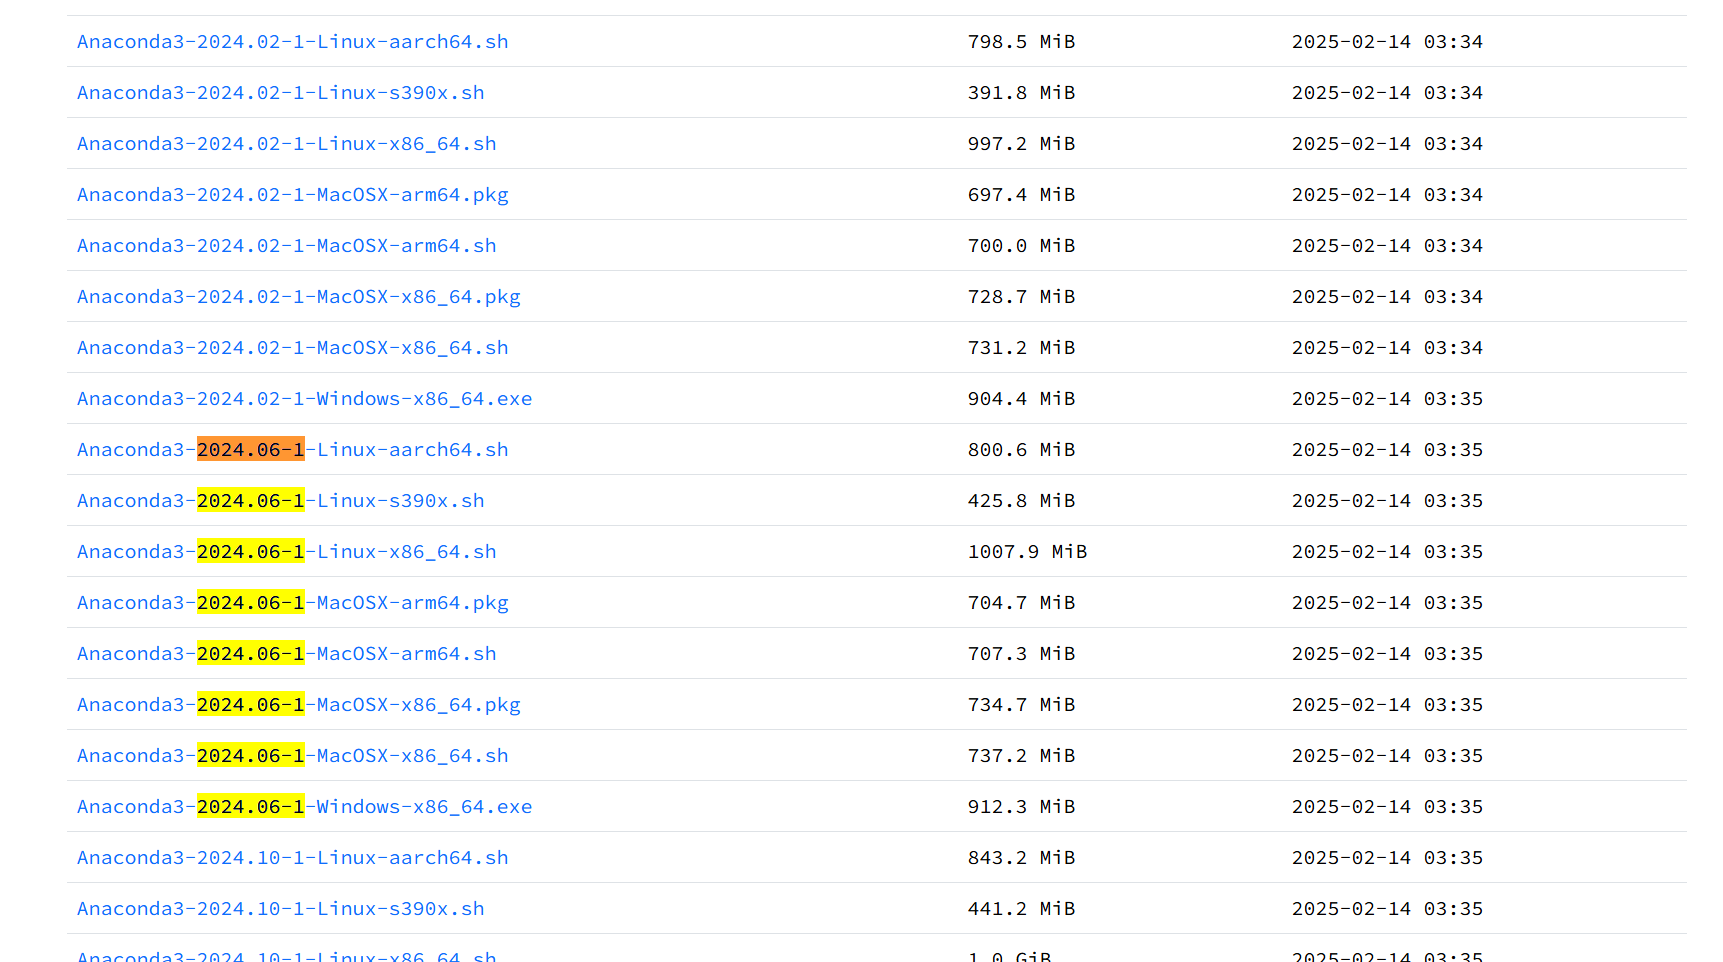Screen dimensions: 1723x962
Task: Click Anaconda3-2024.06-1-Linux-s390x.sh link
Action: (x=281, y=501)
